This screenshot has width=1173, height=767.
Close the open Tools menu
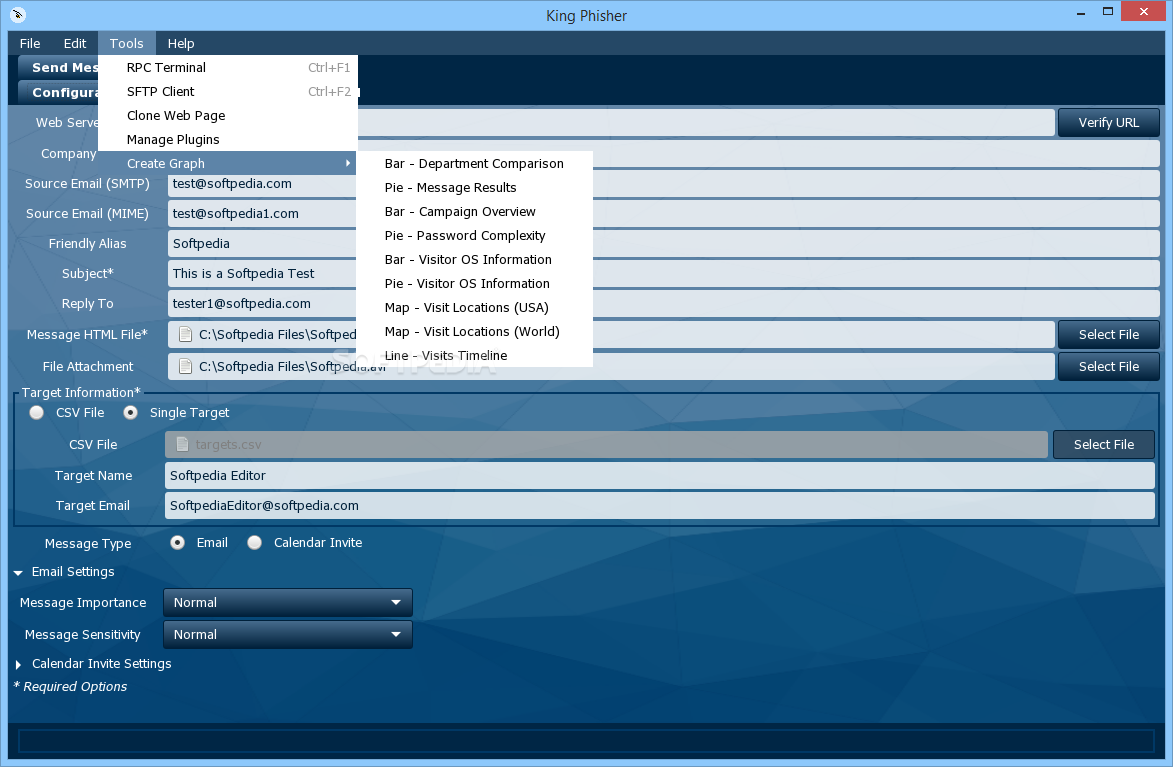(x=126, y=43)
